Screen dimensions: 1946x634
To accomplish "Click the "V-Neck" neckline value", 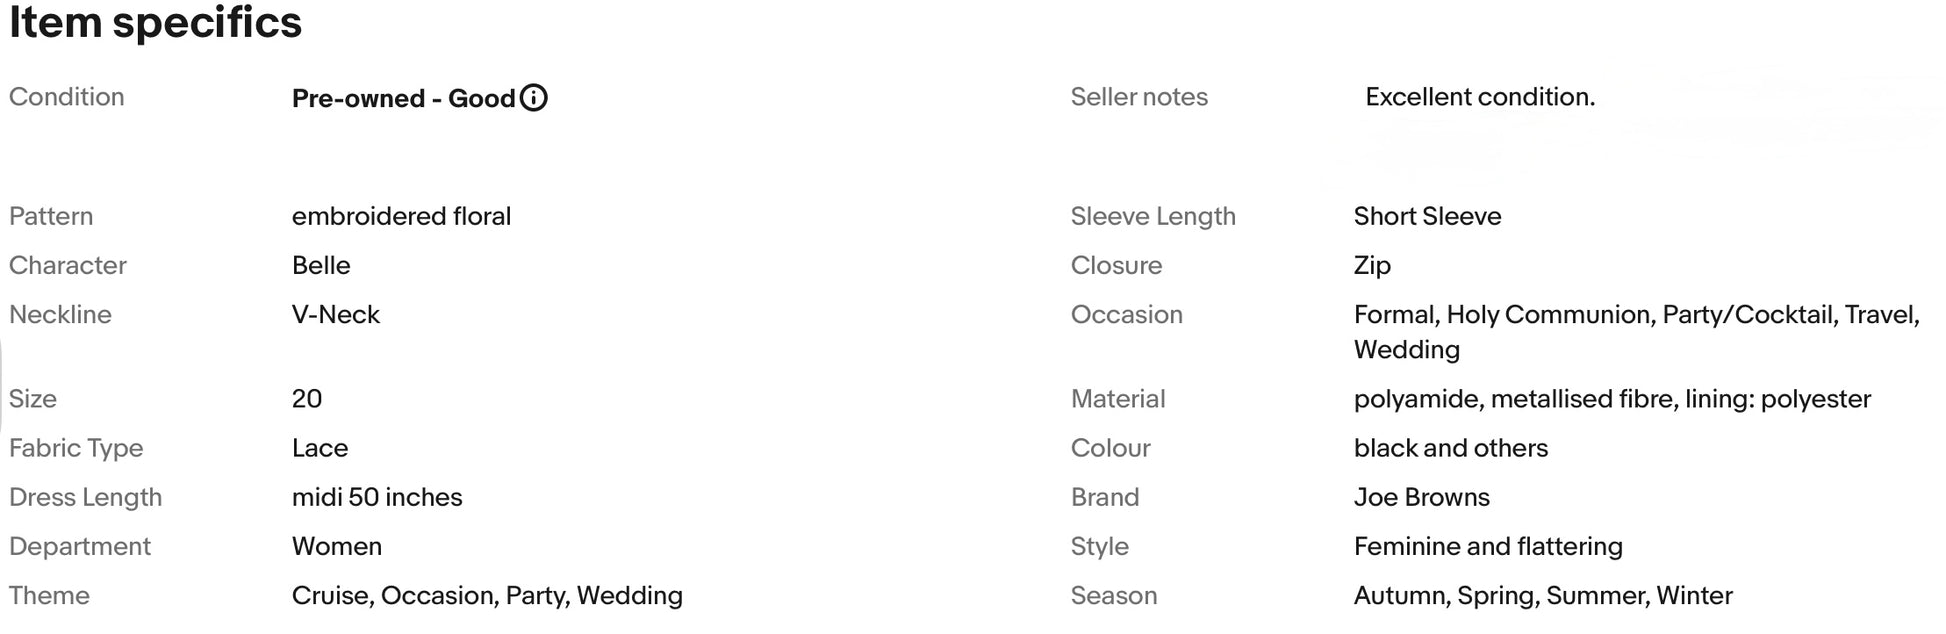I will (336, 314).
